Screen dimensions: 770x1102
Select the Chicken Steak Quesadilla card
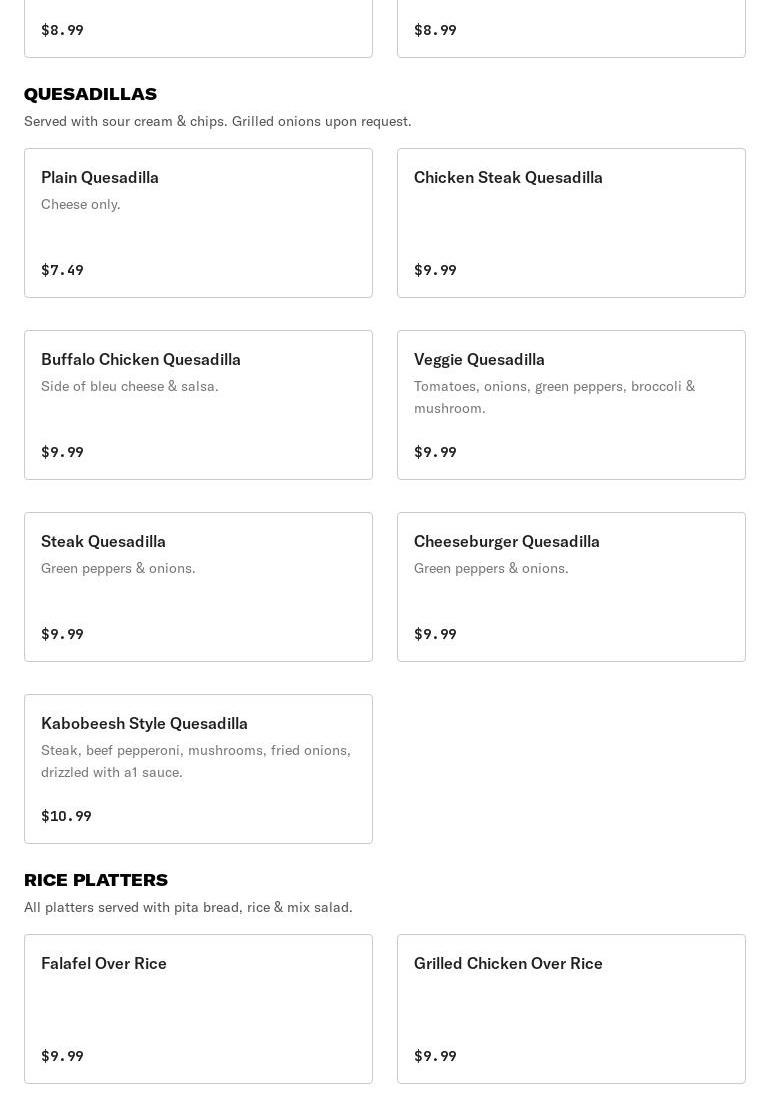point(571,223)
